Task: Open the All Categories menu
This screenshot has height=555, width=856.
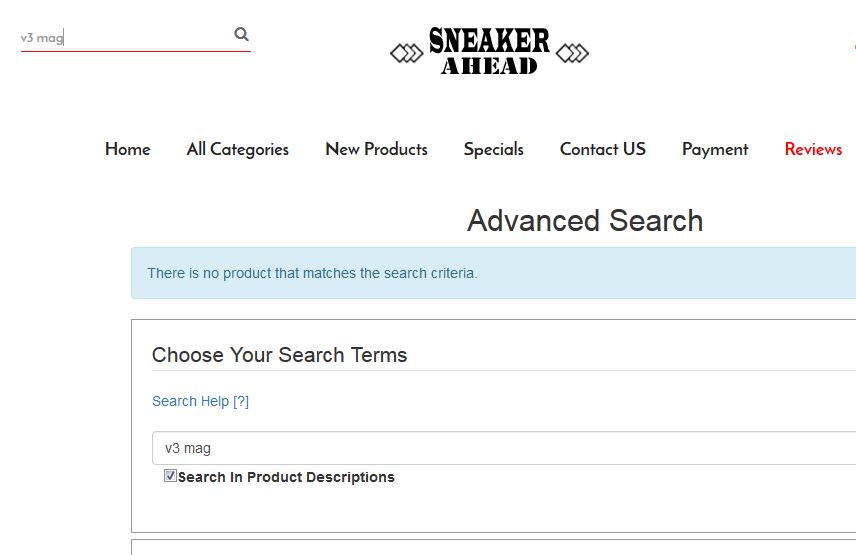Action: 237,149
